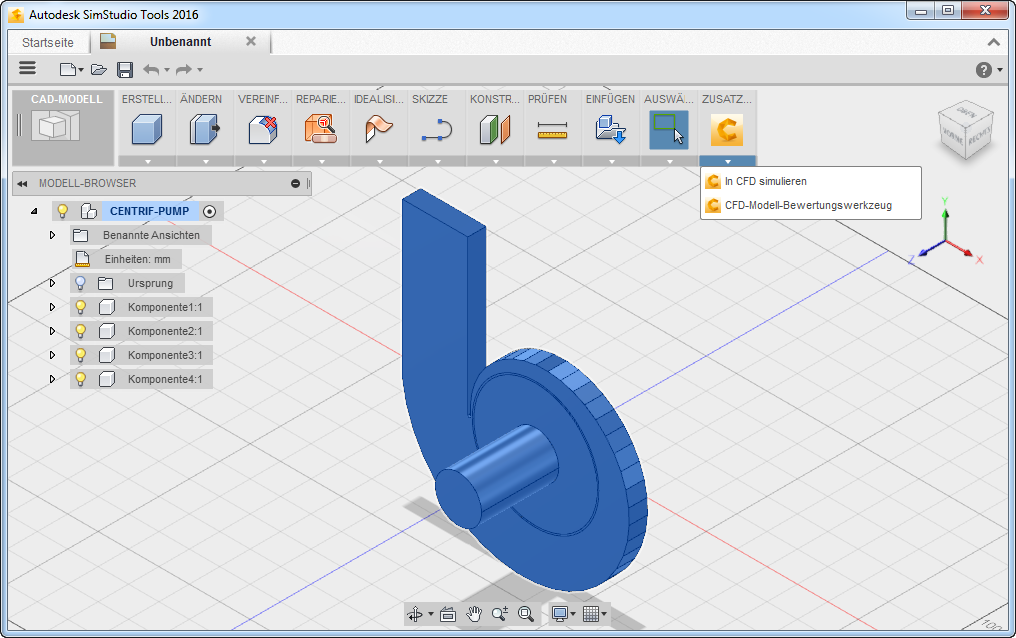Undo the last action
Viewport: 1016px width, 638px height.
pyautogui.click(x=151, y=69)
